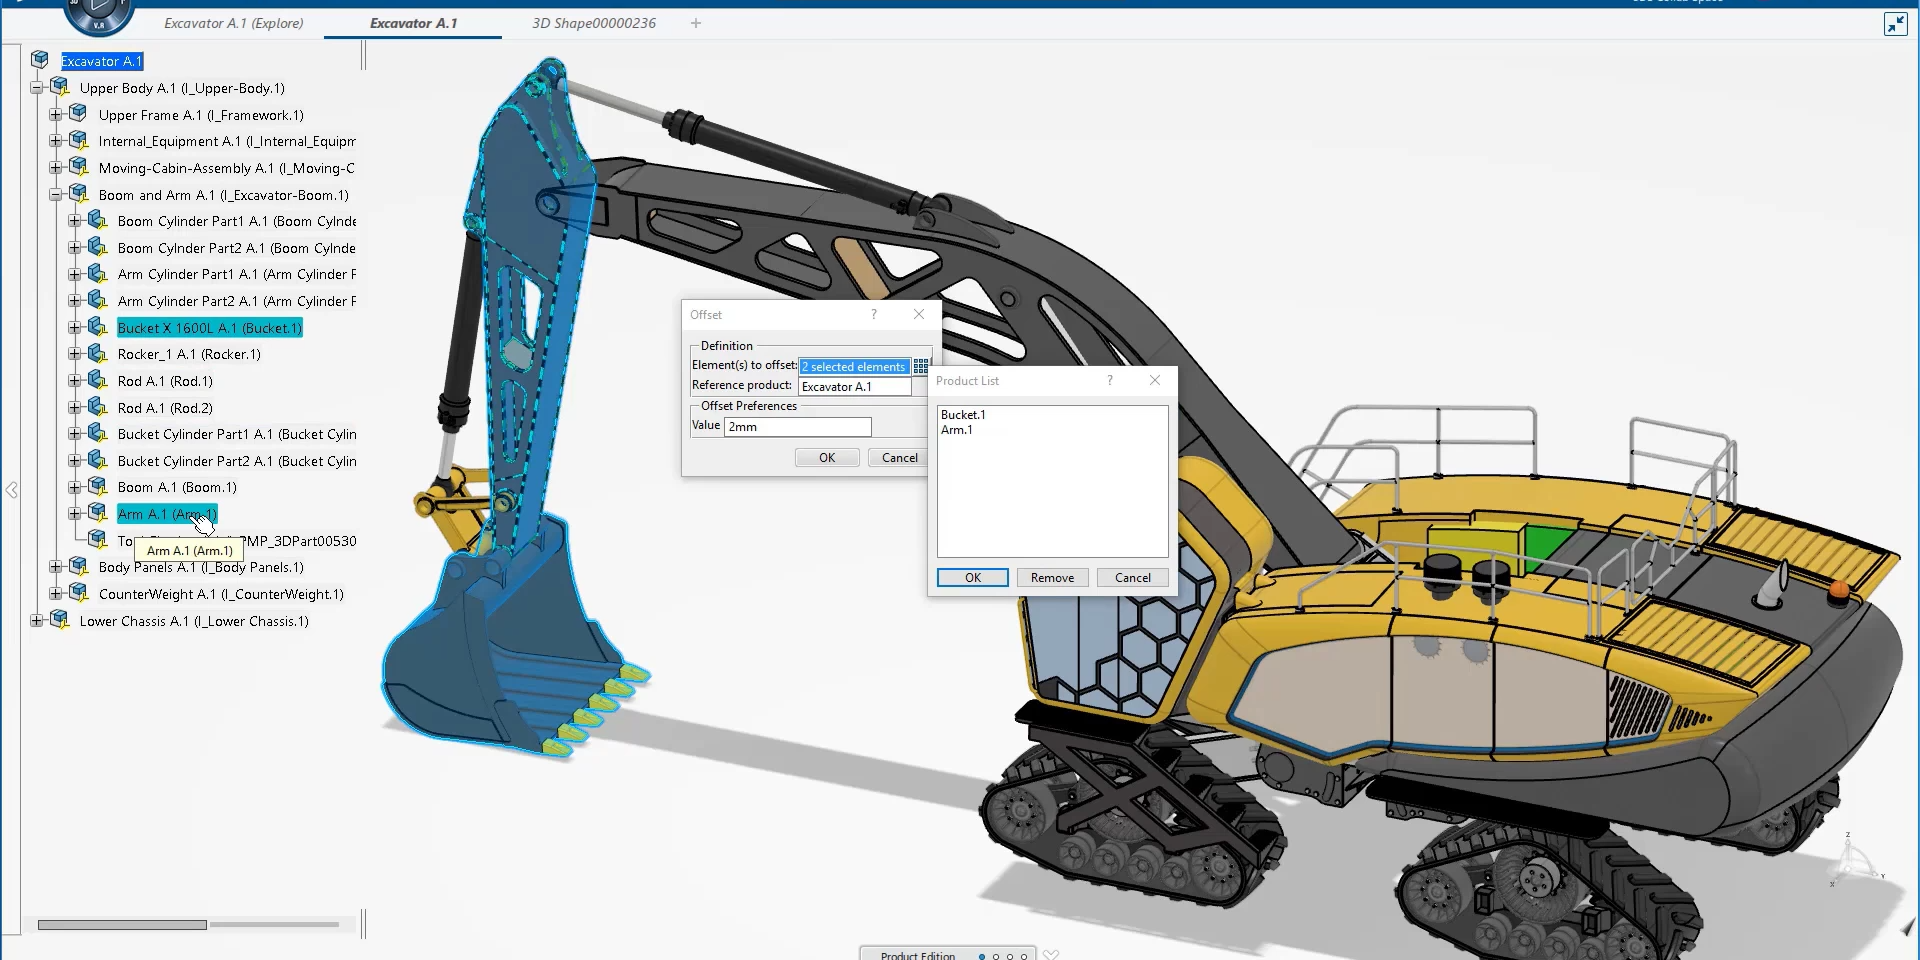Collapse the left tree panel using side arrow

point(12,490)
